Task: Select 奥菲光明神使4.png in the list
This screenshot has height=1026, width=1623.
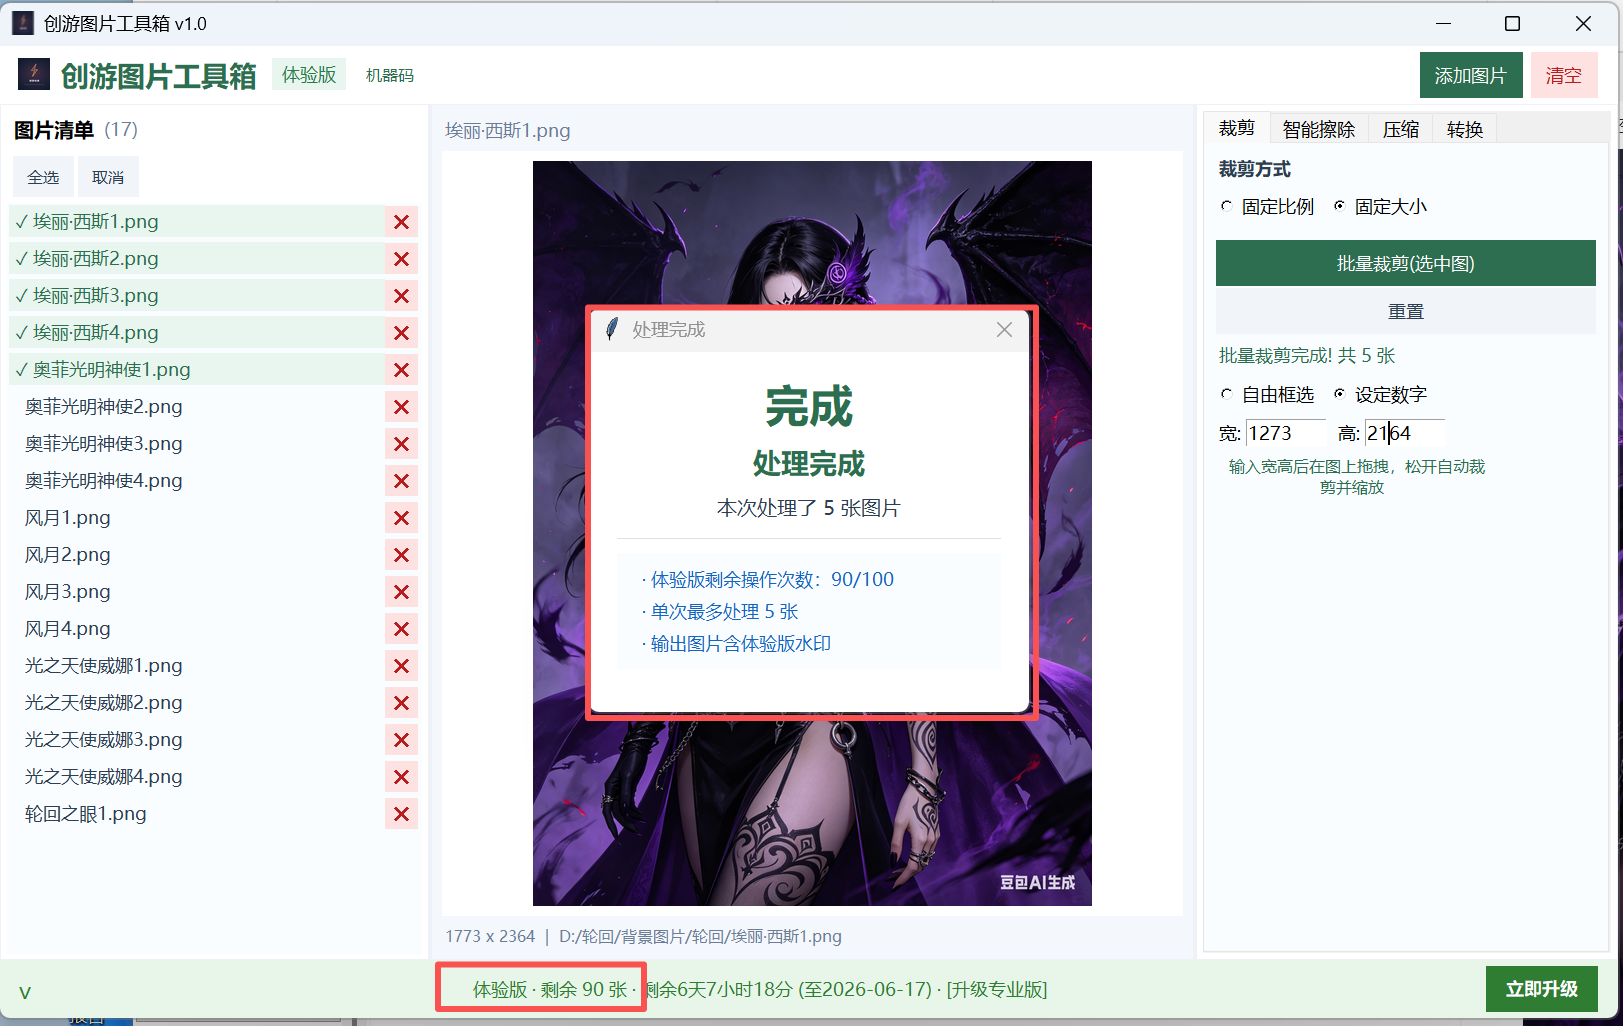Action: 197,481
